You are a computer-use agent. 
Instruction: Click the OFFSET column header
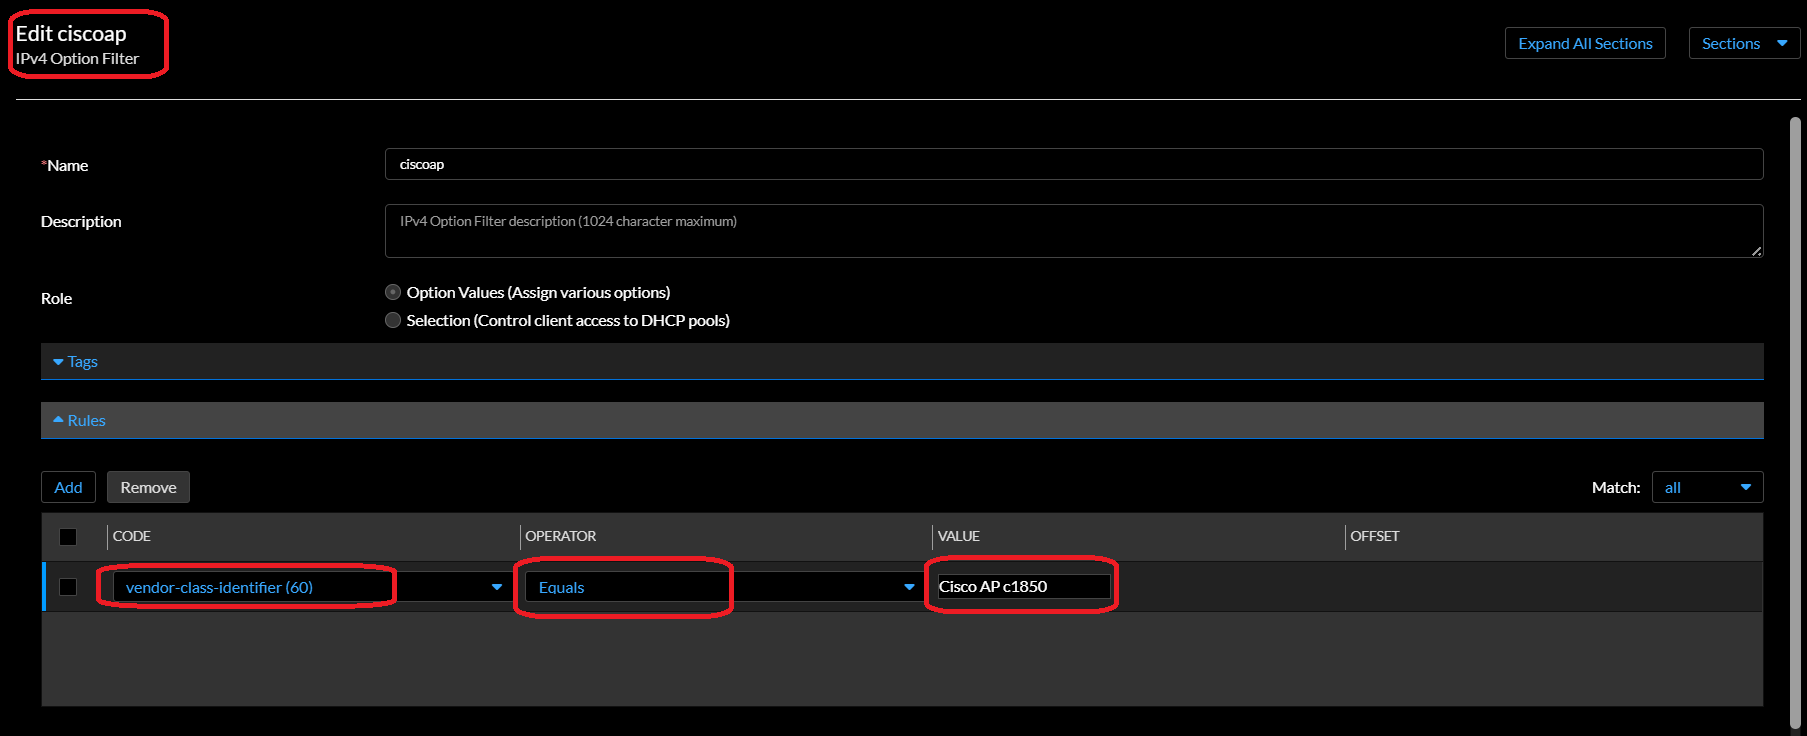1374,536
